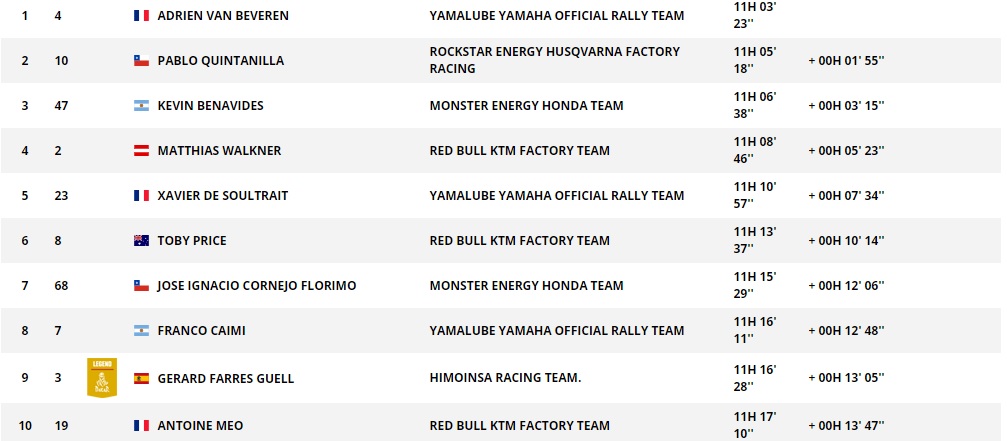Click the French flag beside Adrien Van Beveren

click(x=141, y=16)
